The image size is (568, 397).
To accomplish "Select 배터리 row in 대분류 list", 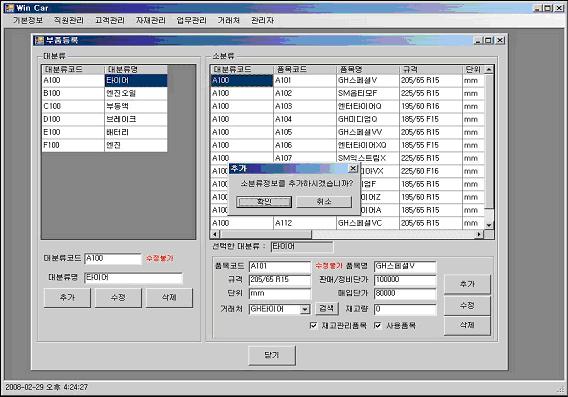I will [x=105, y=133].
